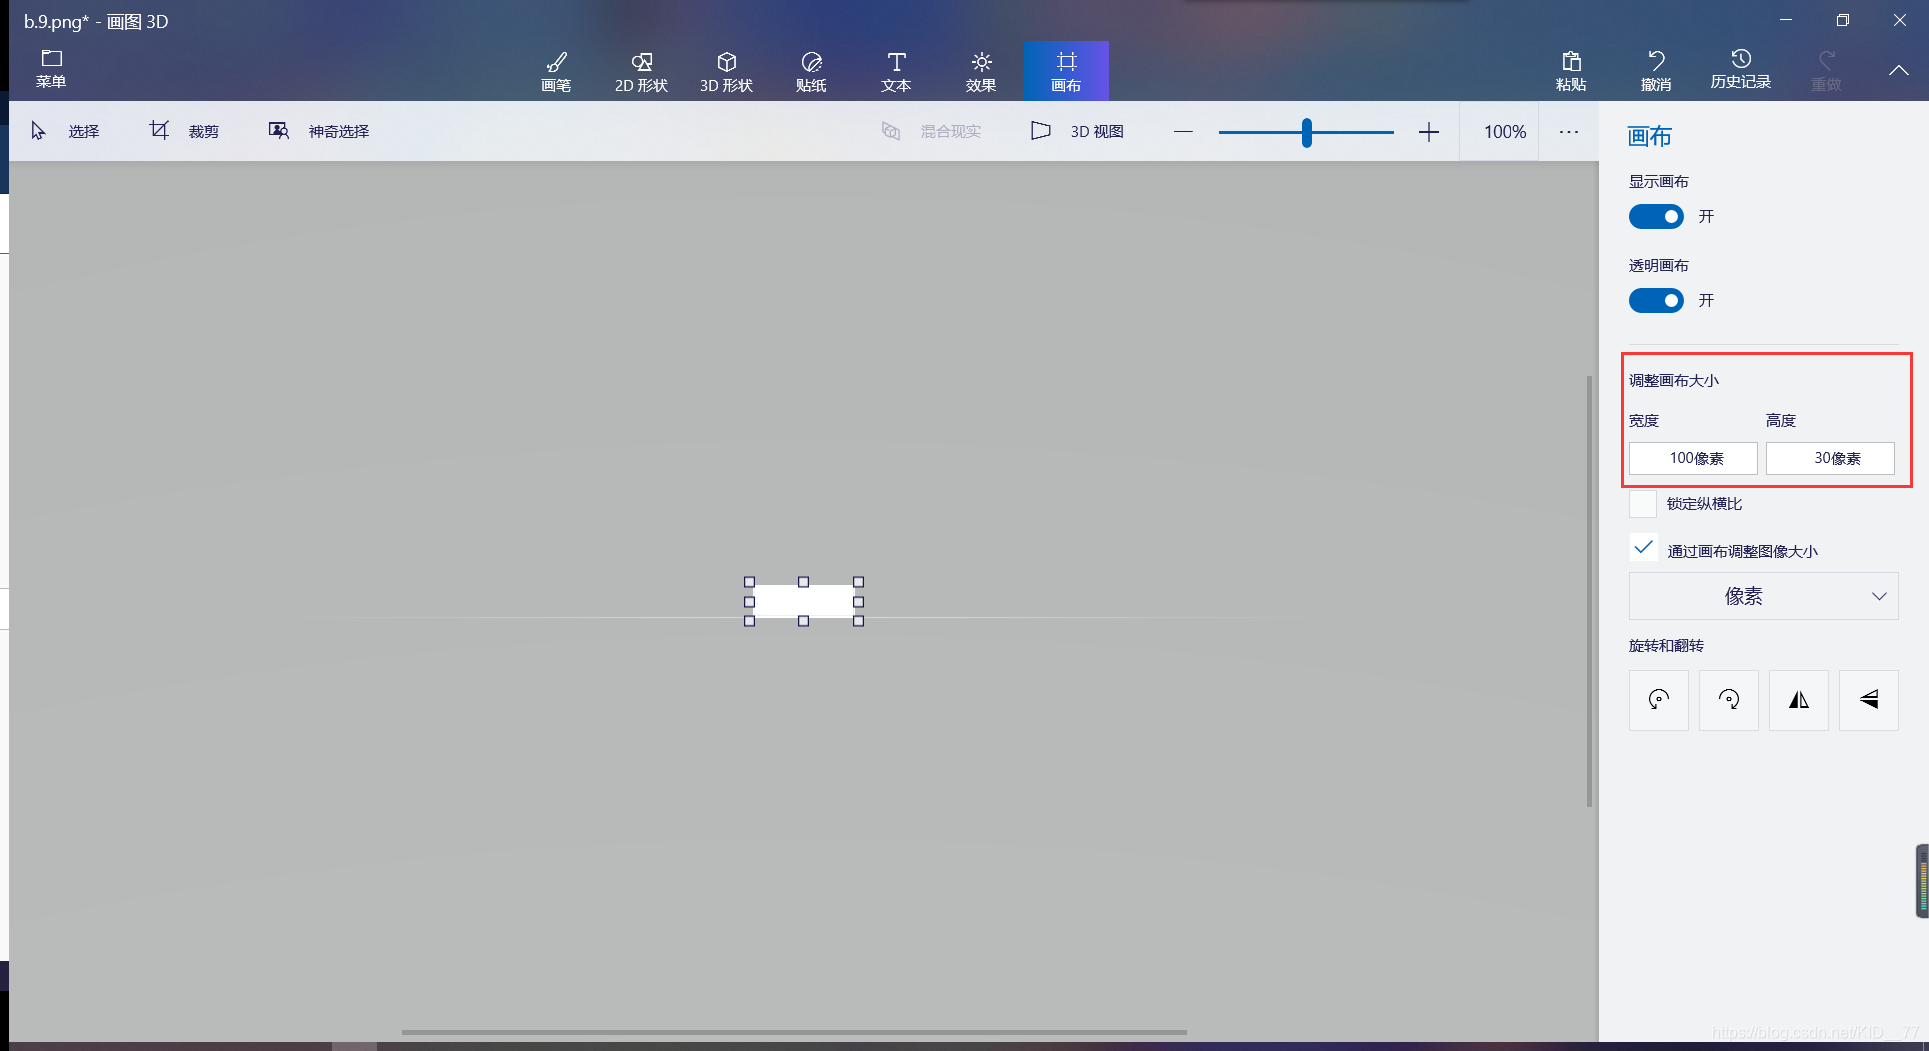Image resolution: width=1929 pixels, height=1051 pixels.
Task: Open the more options ellipsis menu
Action: (1569, 132)
